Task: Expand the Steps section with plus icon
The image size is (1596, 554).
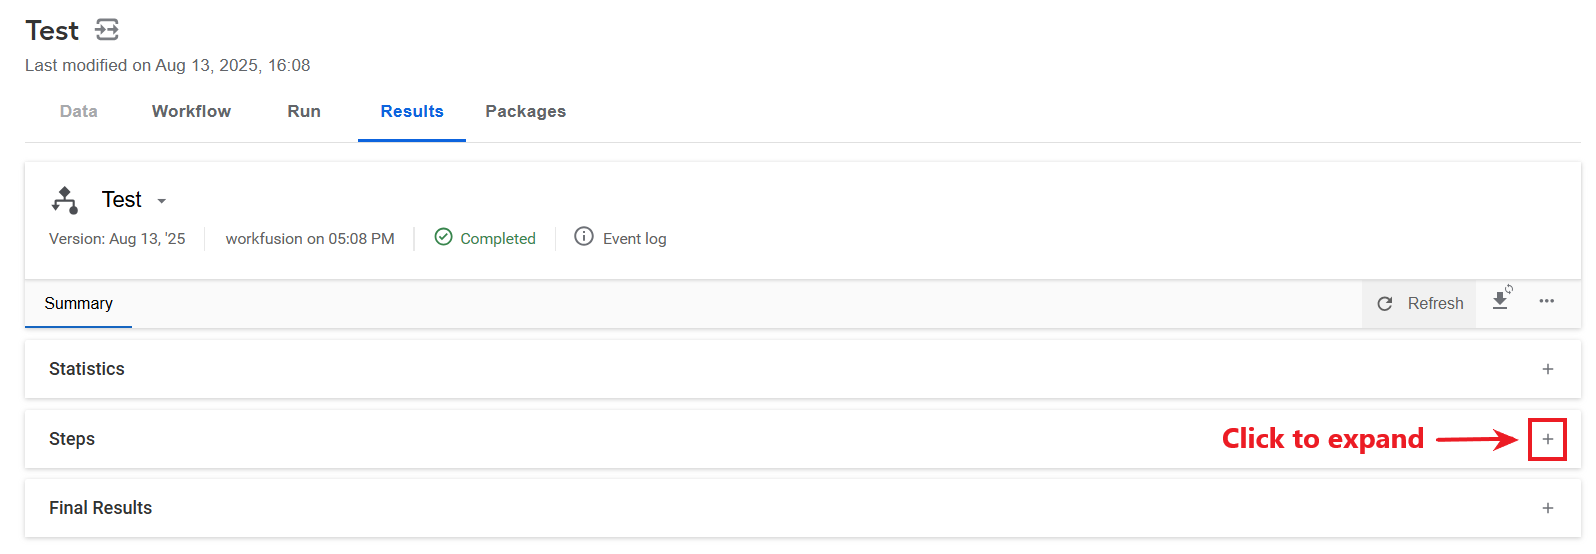Action: point(1548,439)
